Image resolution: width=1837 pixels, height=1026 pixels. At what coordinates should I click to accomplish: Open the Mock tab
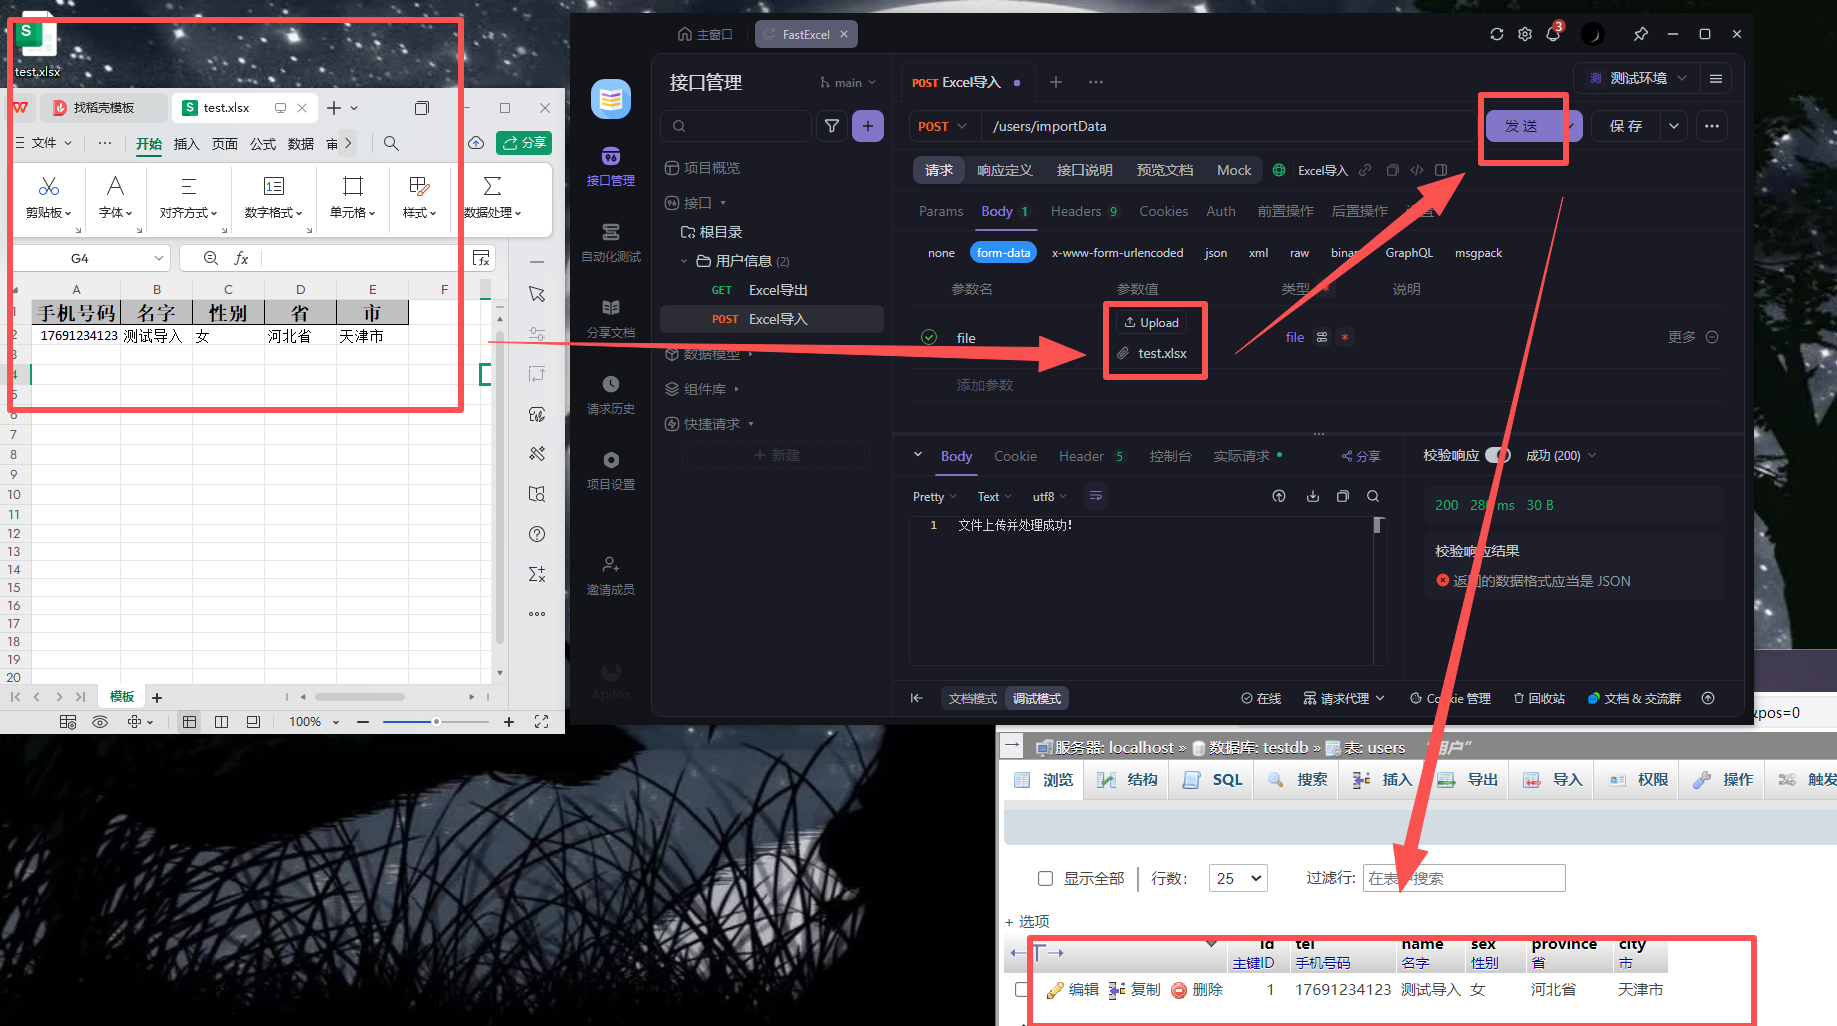[x=1233, y=170]
